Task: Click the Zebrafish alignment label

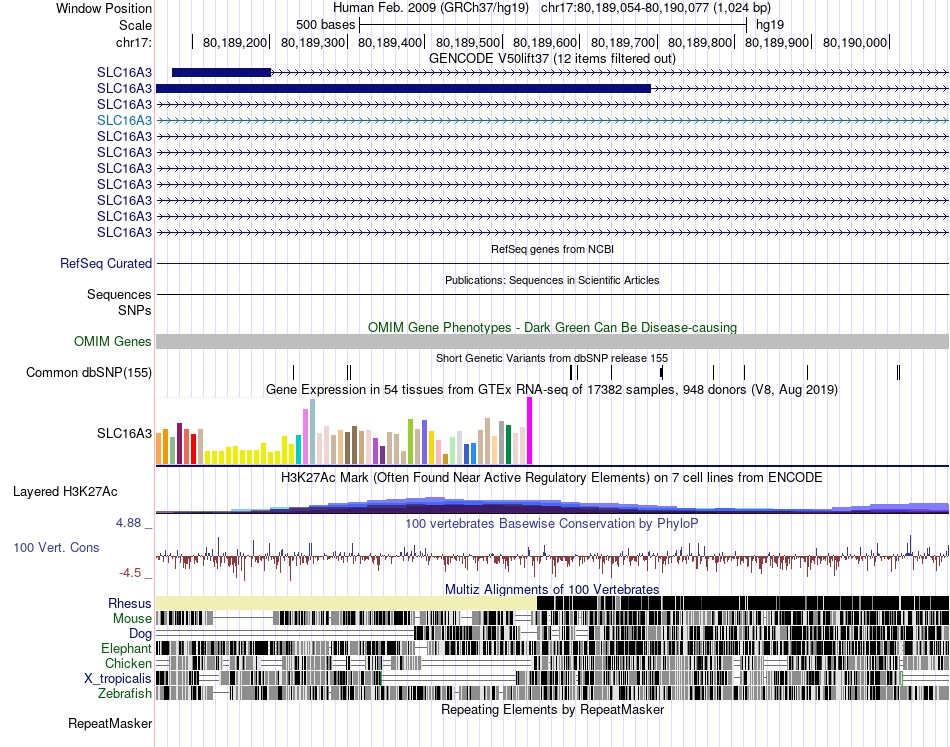Action: (x=125, y=694)
